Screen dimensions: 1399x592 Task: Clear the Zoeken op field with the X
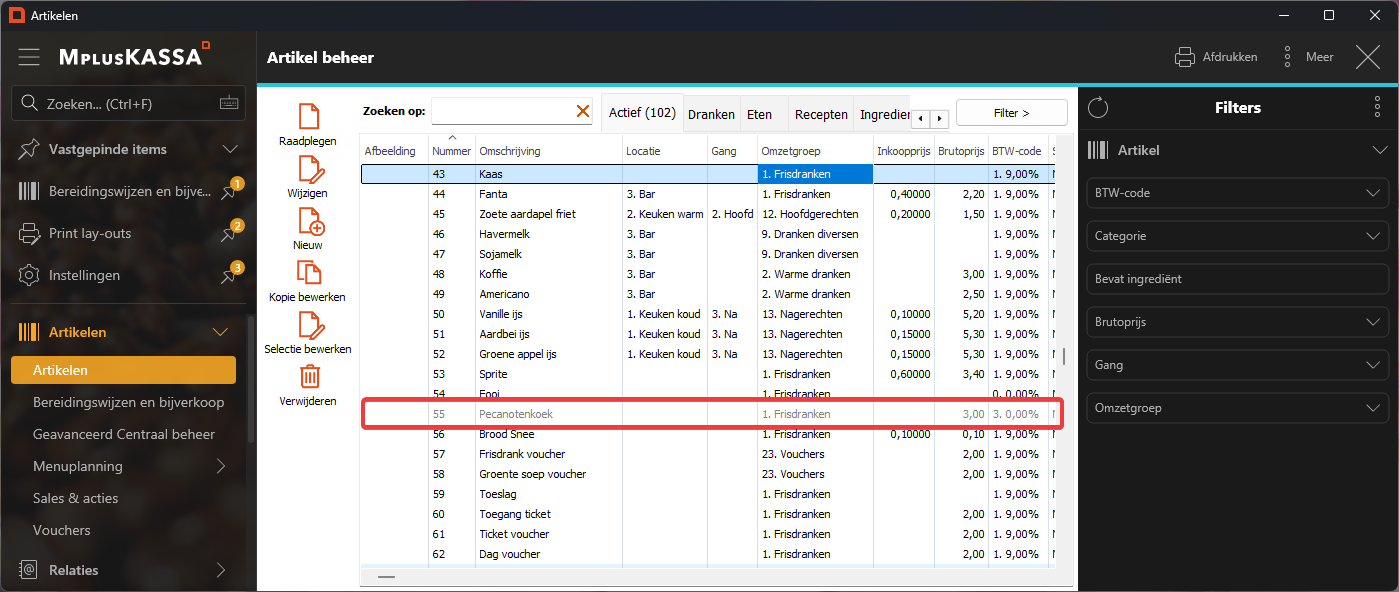583,111
